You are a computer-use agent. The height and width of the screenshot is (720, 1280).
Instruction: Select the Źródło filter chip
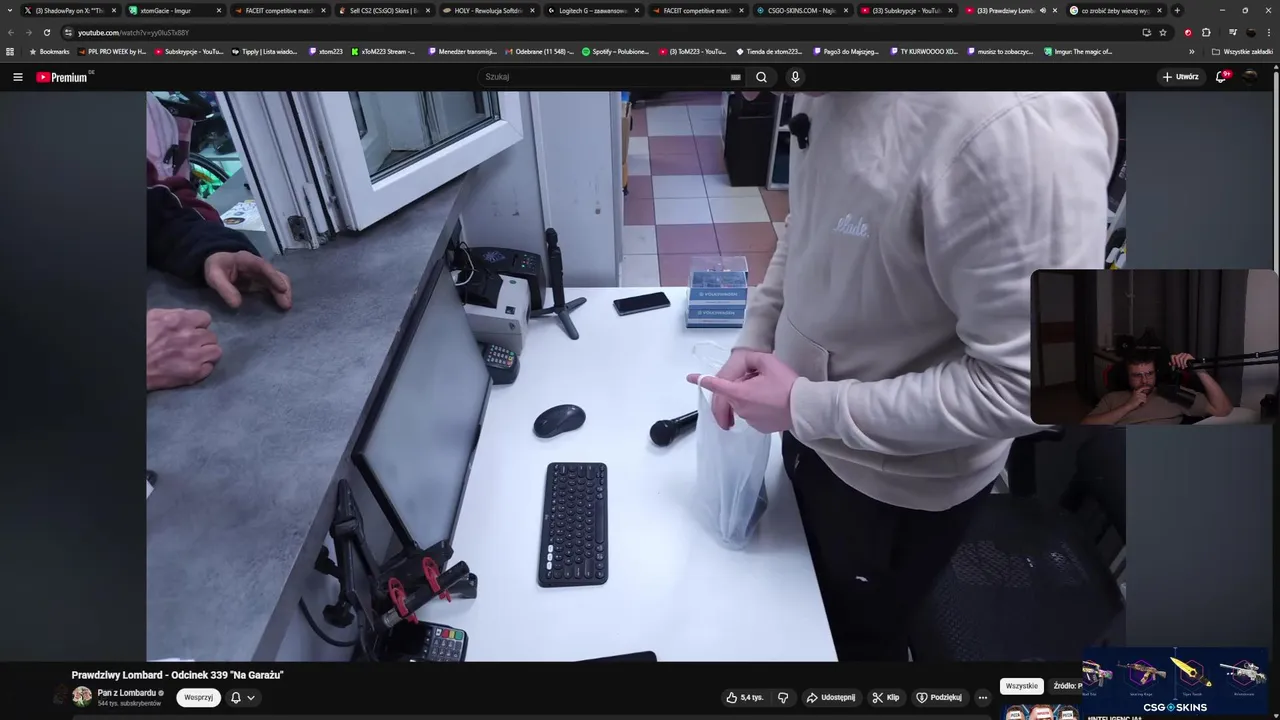[x=1068, y=686]
